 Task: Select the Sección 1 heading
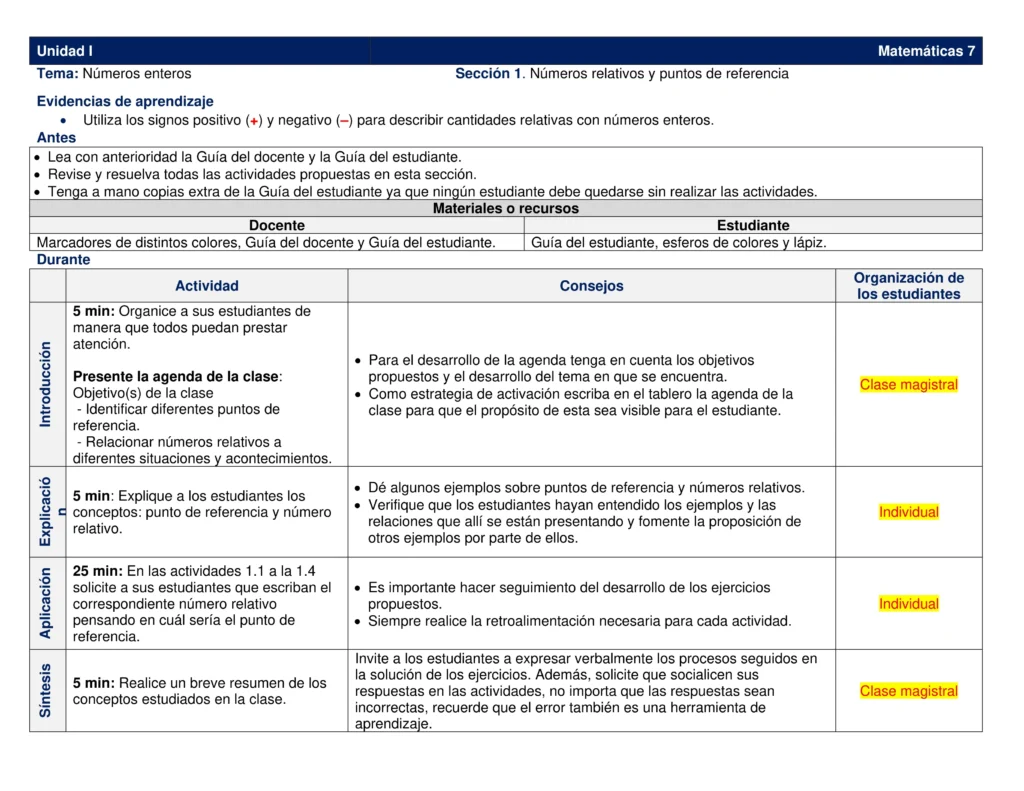(487, 73)
